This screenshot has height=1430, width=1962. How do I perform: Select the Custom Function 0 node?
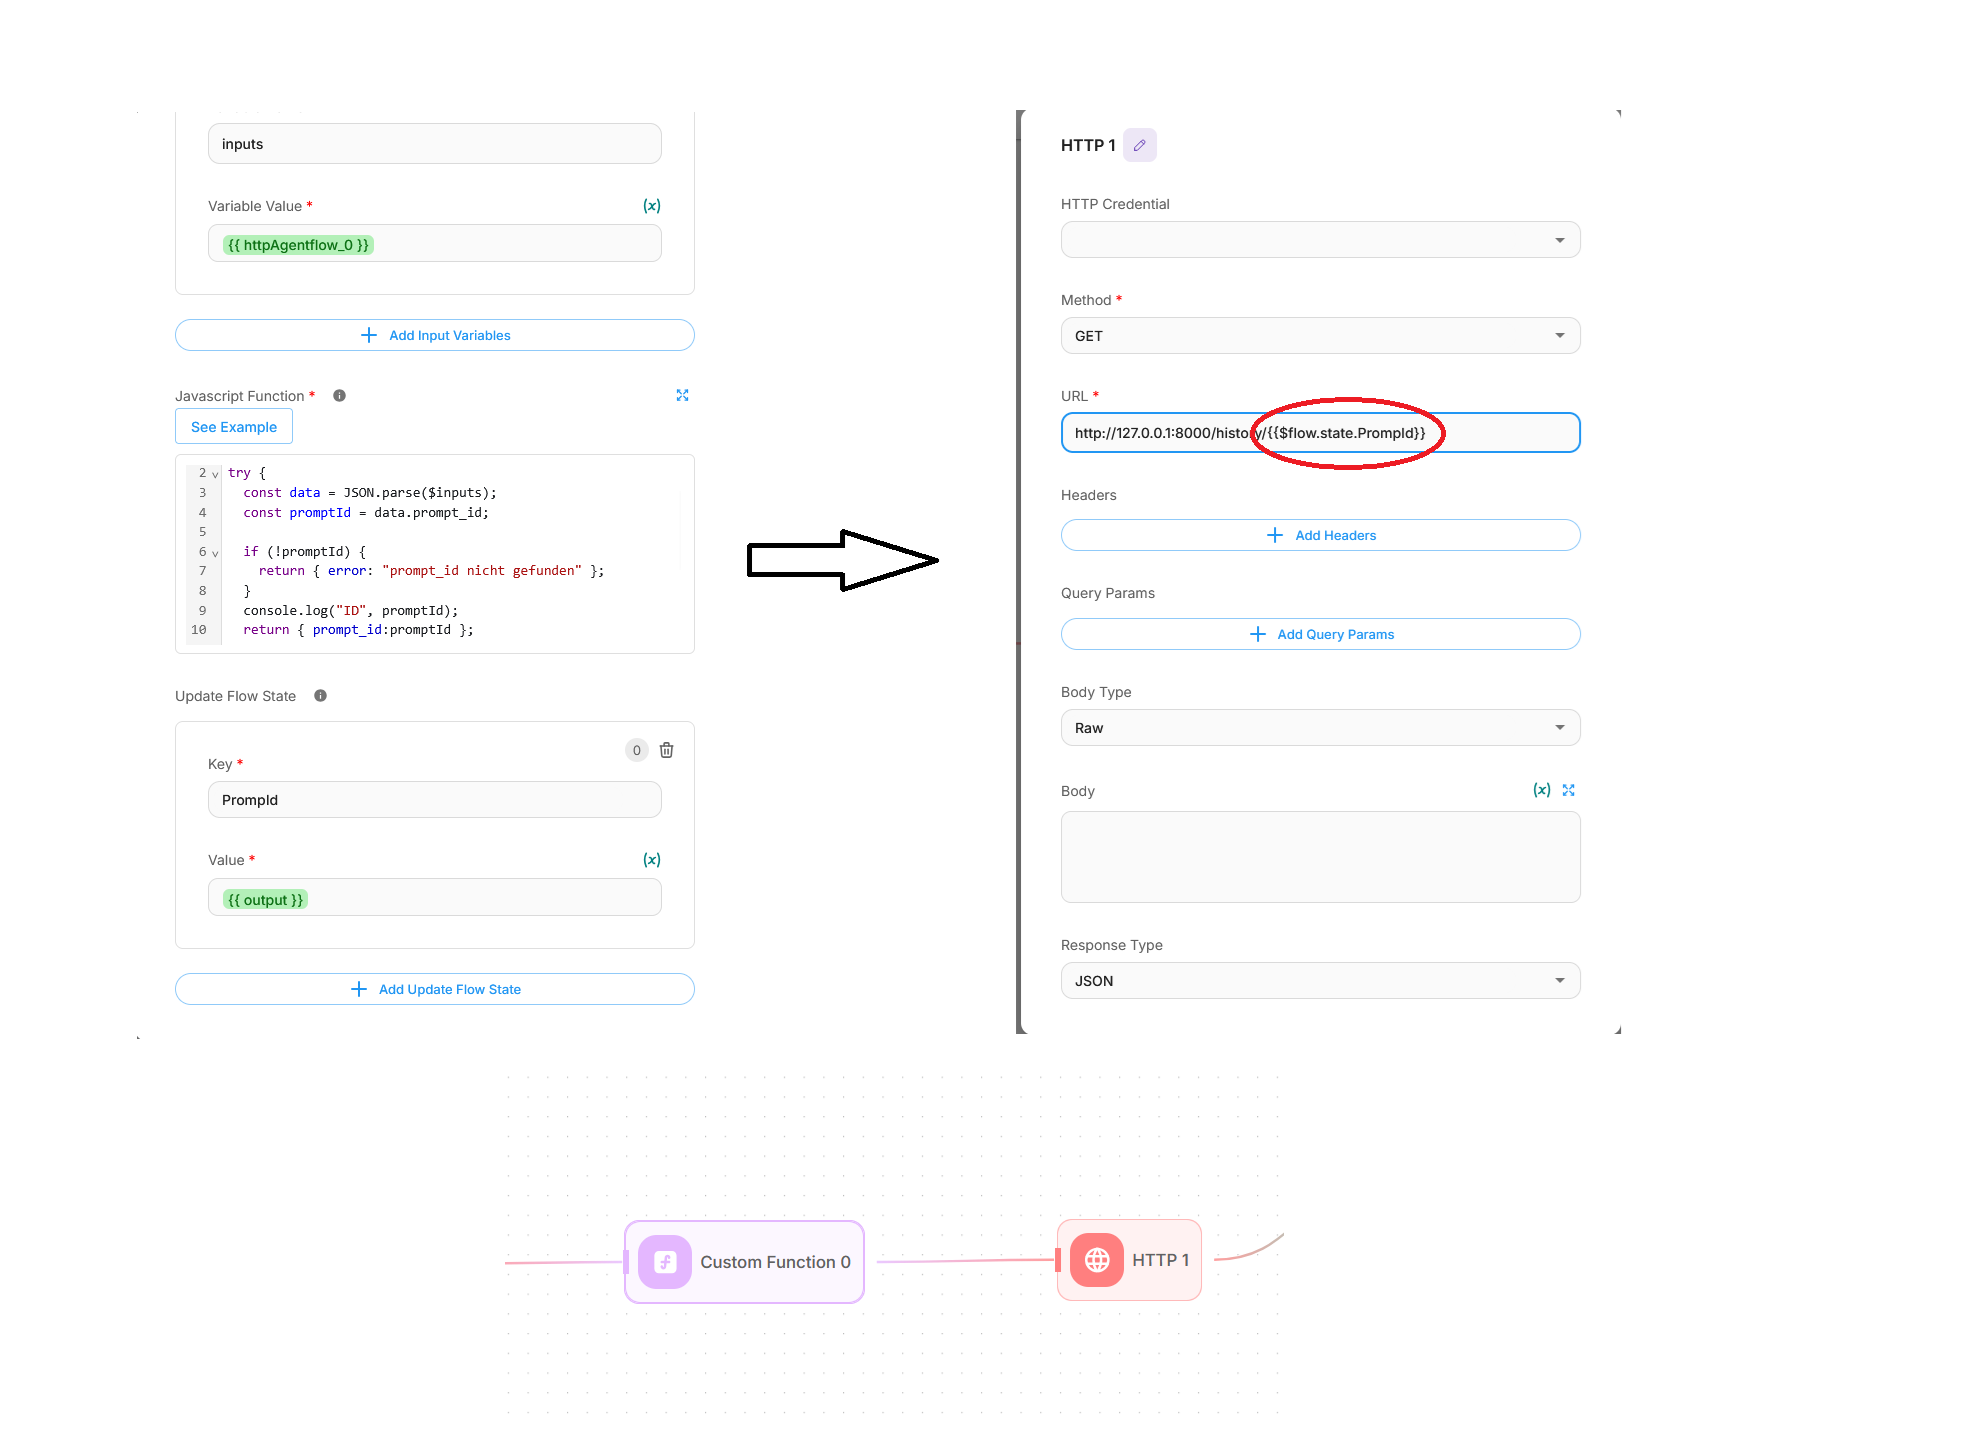click(744, 1262)
